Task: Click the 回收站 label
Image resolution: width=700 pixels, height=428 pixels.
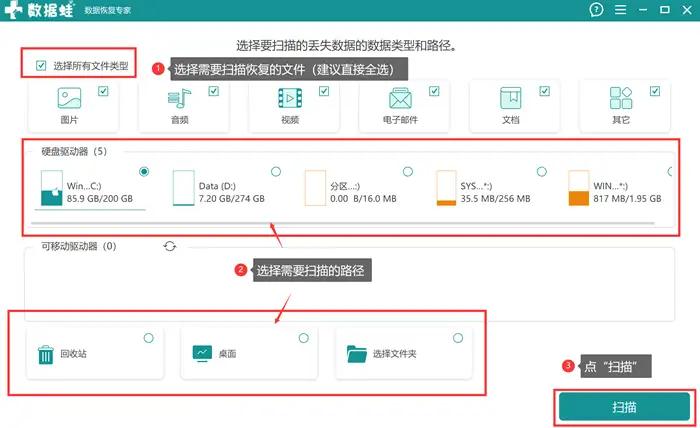Action: click(x=74, y=353)
